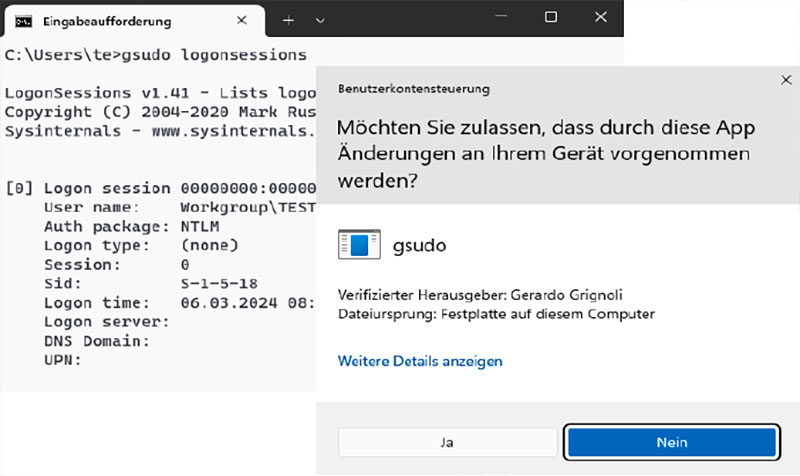Click the 'gsudo logonsessions' command text
This screenshot has width=800, height=476.
pos(214,55)
